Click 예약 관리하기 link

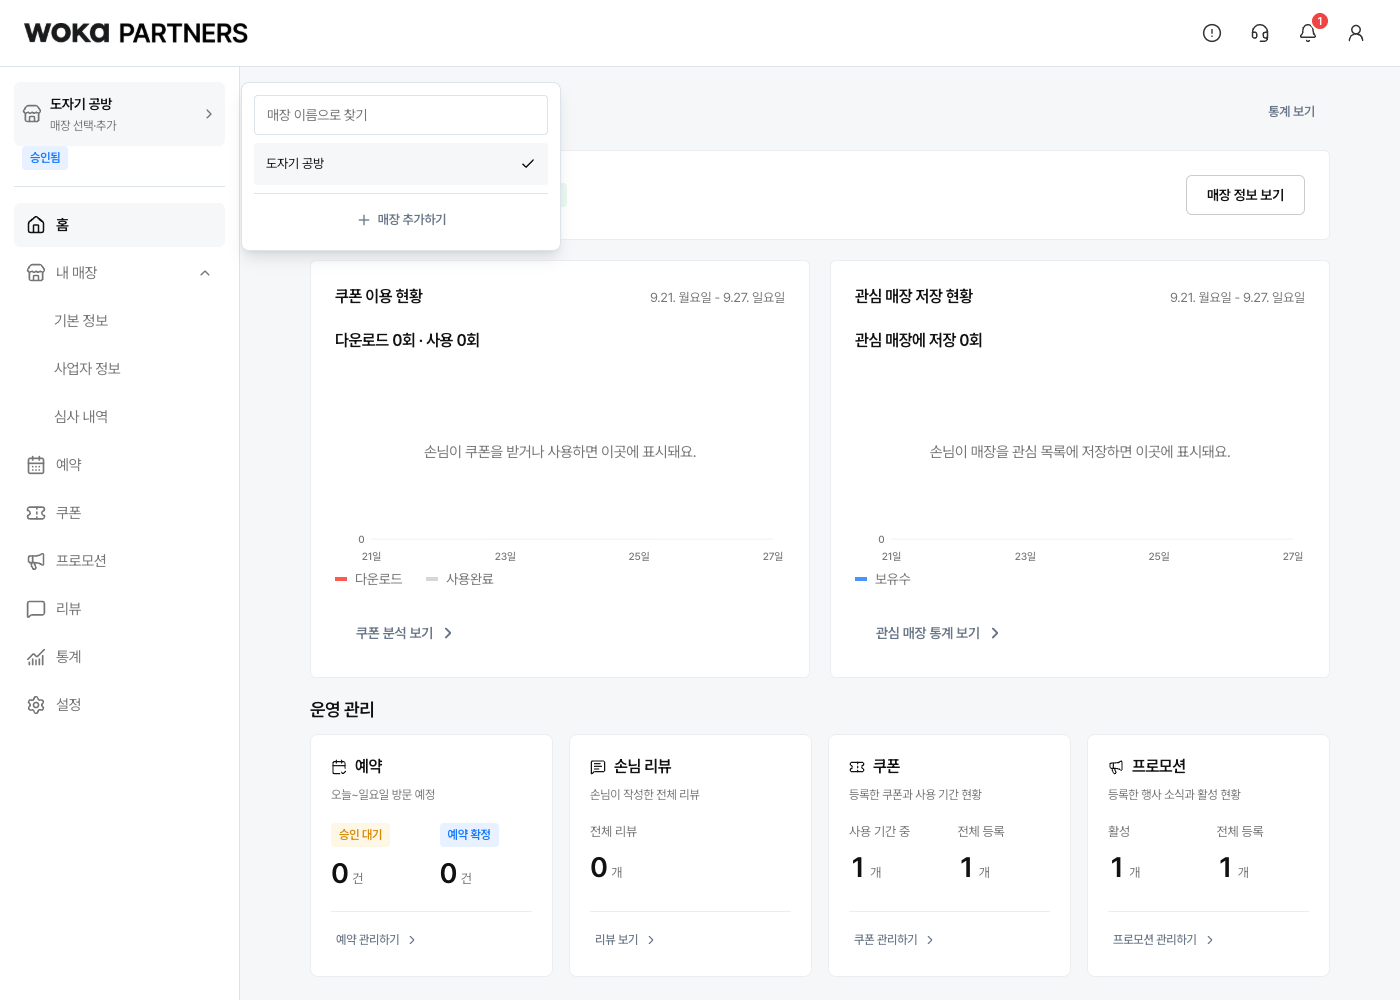(x=376, y=940)
